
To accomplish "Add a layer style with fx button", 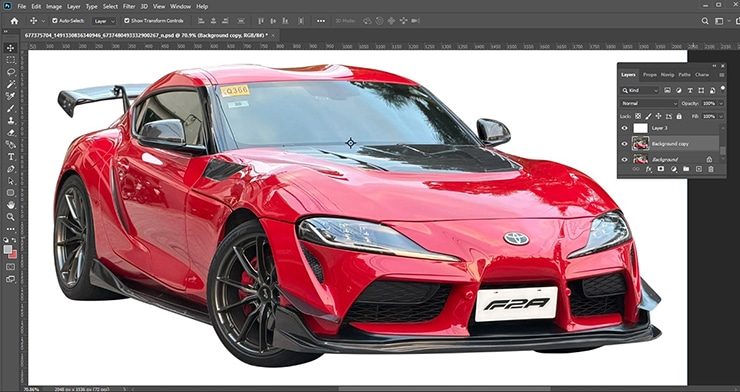I will (x=649, y=169).
